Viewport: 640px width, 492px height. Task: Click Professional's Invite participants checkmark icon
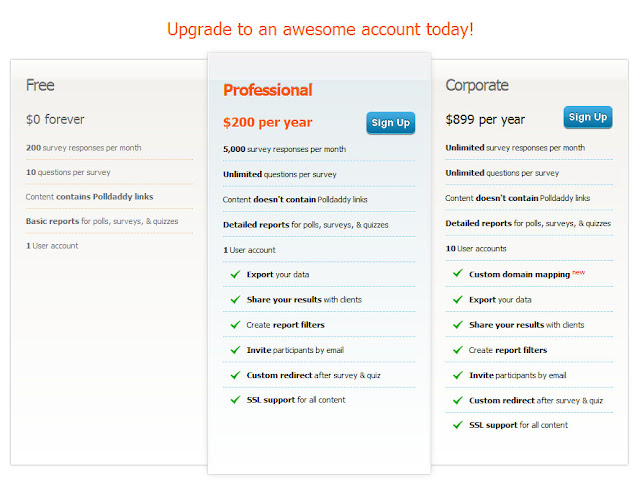coord(235,350)
